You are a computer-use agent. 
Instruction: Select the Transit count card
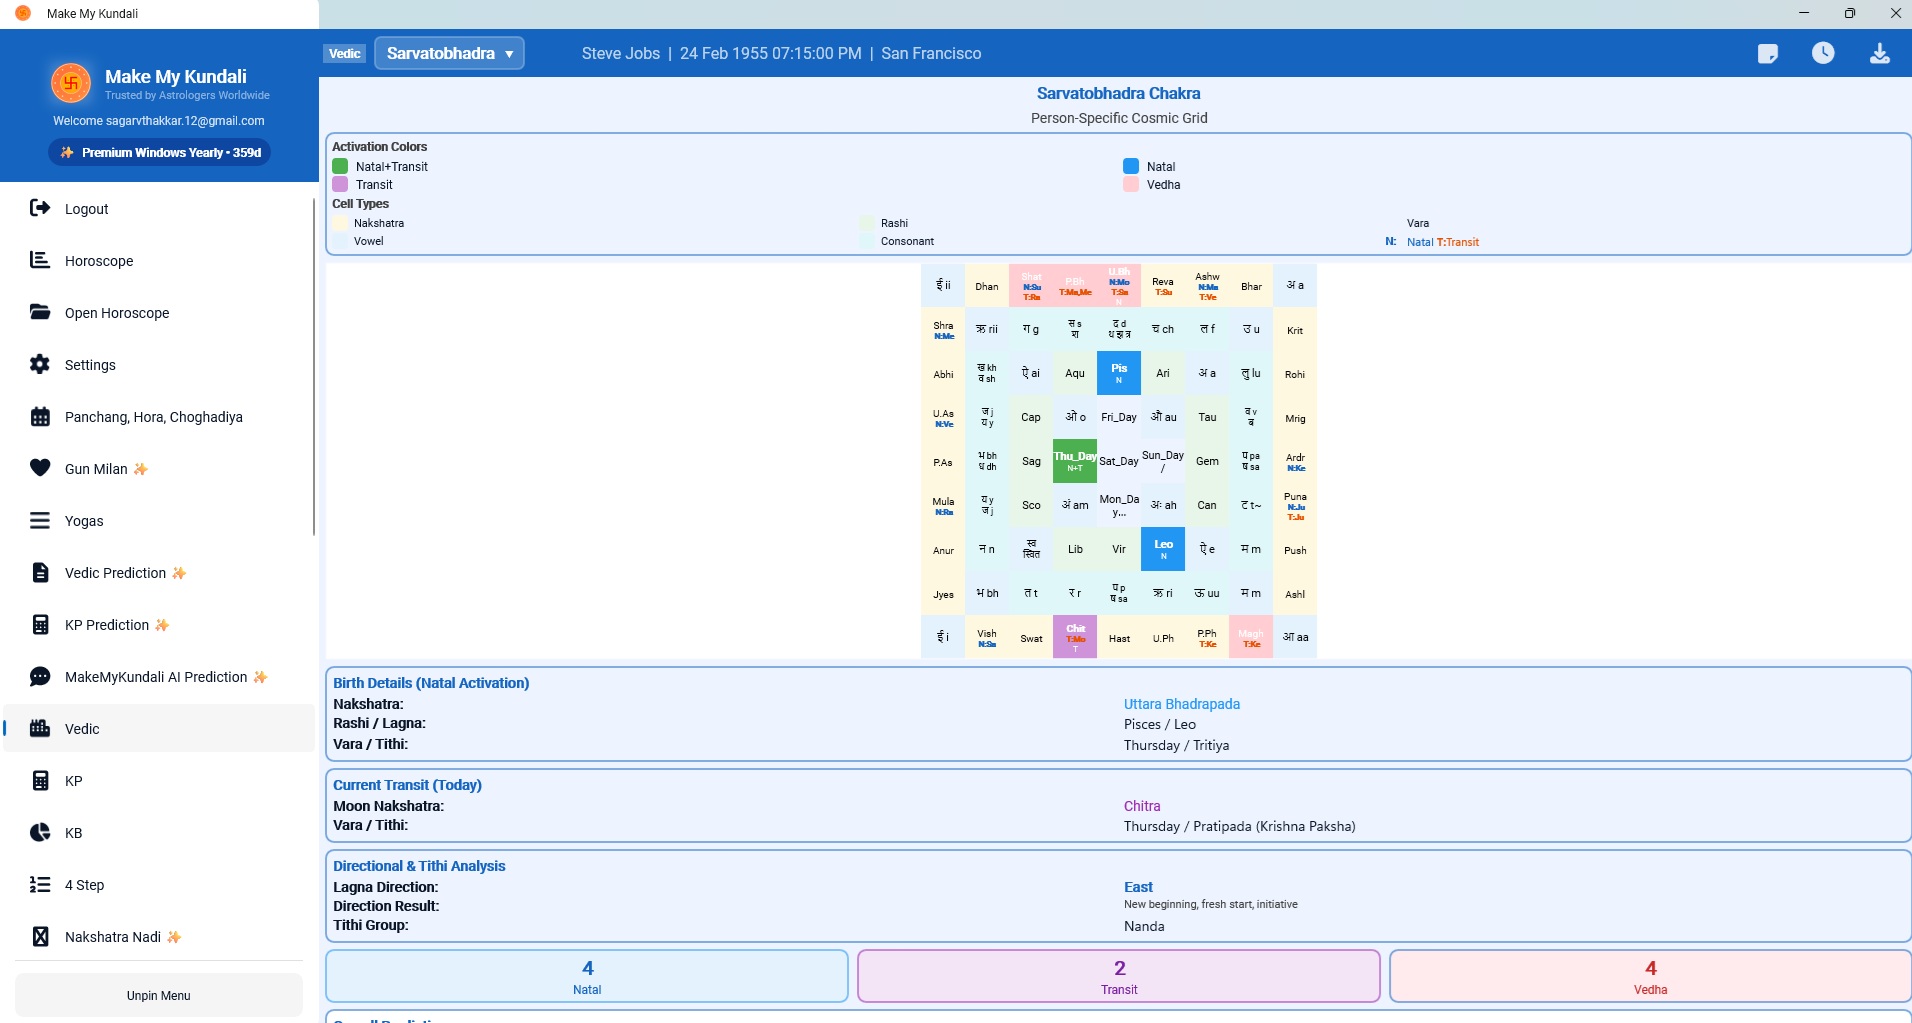click(x=1119, y=976)
